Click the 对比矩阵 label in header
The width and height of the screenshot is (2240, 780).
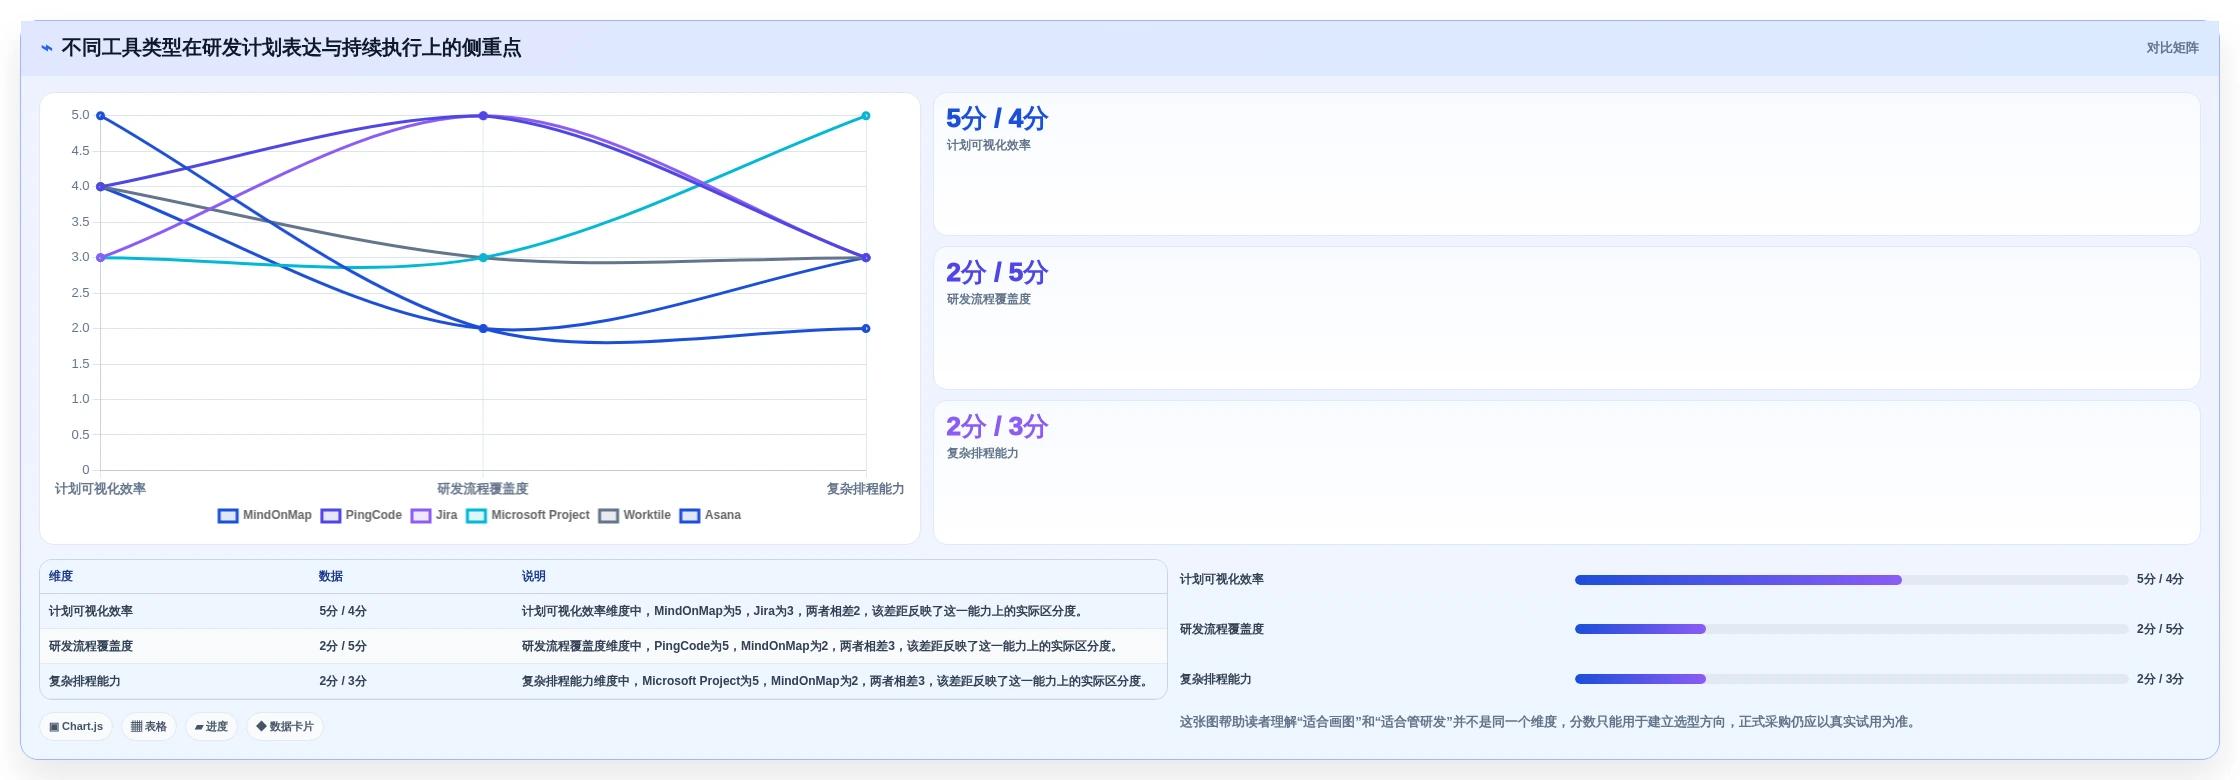pos(2172,48)
